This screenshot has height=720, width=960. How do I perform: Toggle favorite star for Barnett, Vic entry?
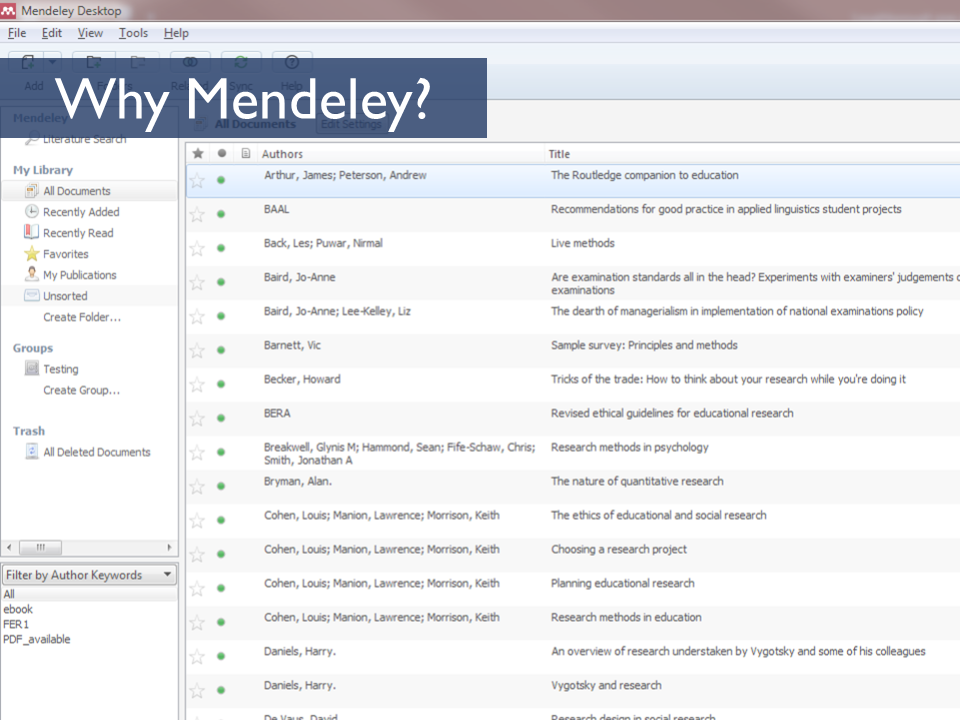198,351
